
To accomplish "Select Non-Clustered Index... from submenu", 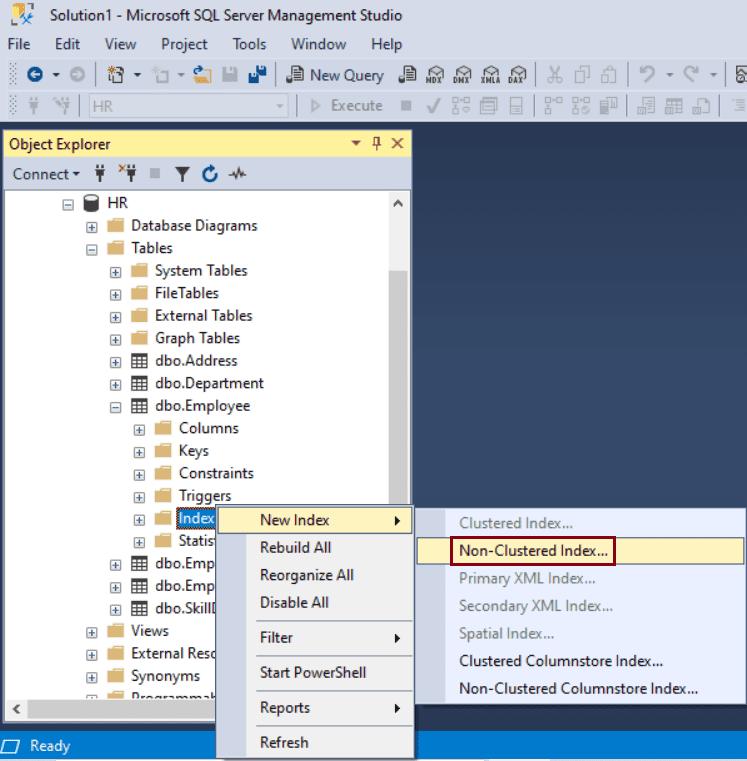I will point(532,550).
